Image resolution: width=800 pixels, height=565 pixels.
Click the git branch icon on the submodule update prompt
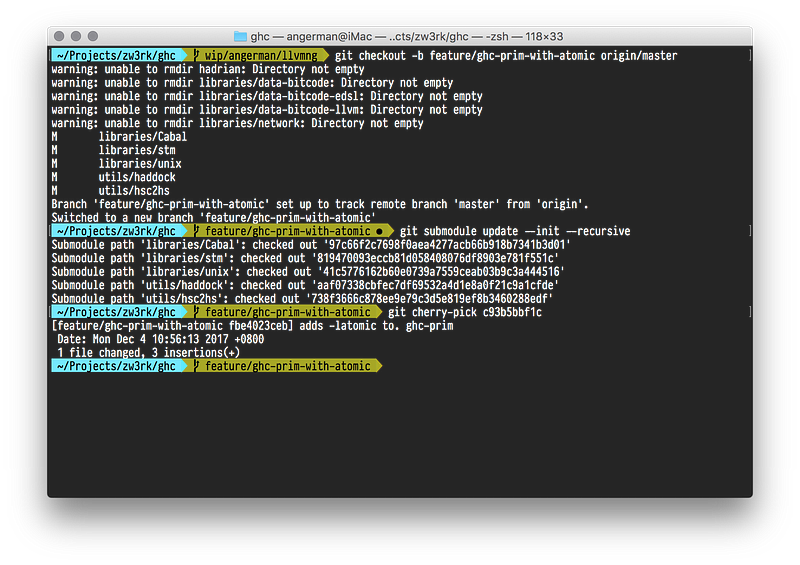tap(197, 231)
